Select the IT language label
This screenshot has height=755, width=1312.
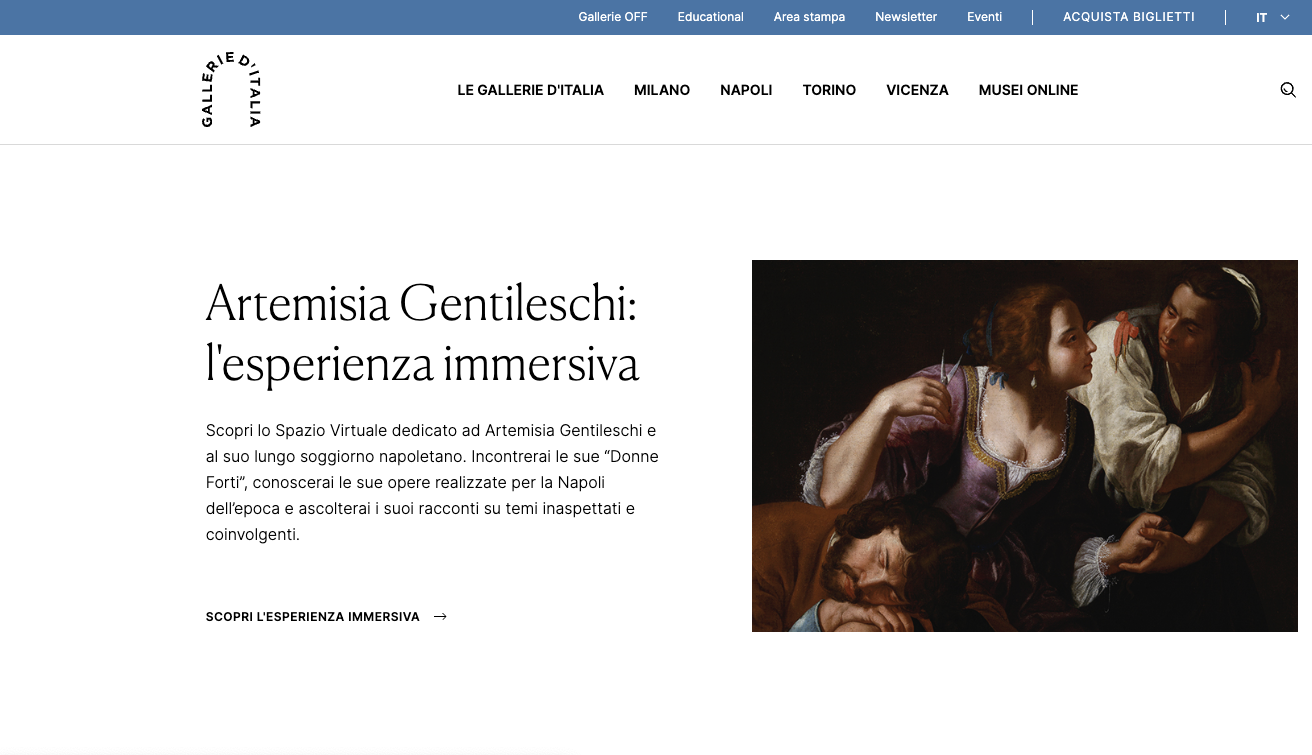pos(1262,17)
